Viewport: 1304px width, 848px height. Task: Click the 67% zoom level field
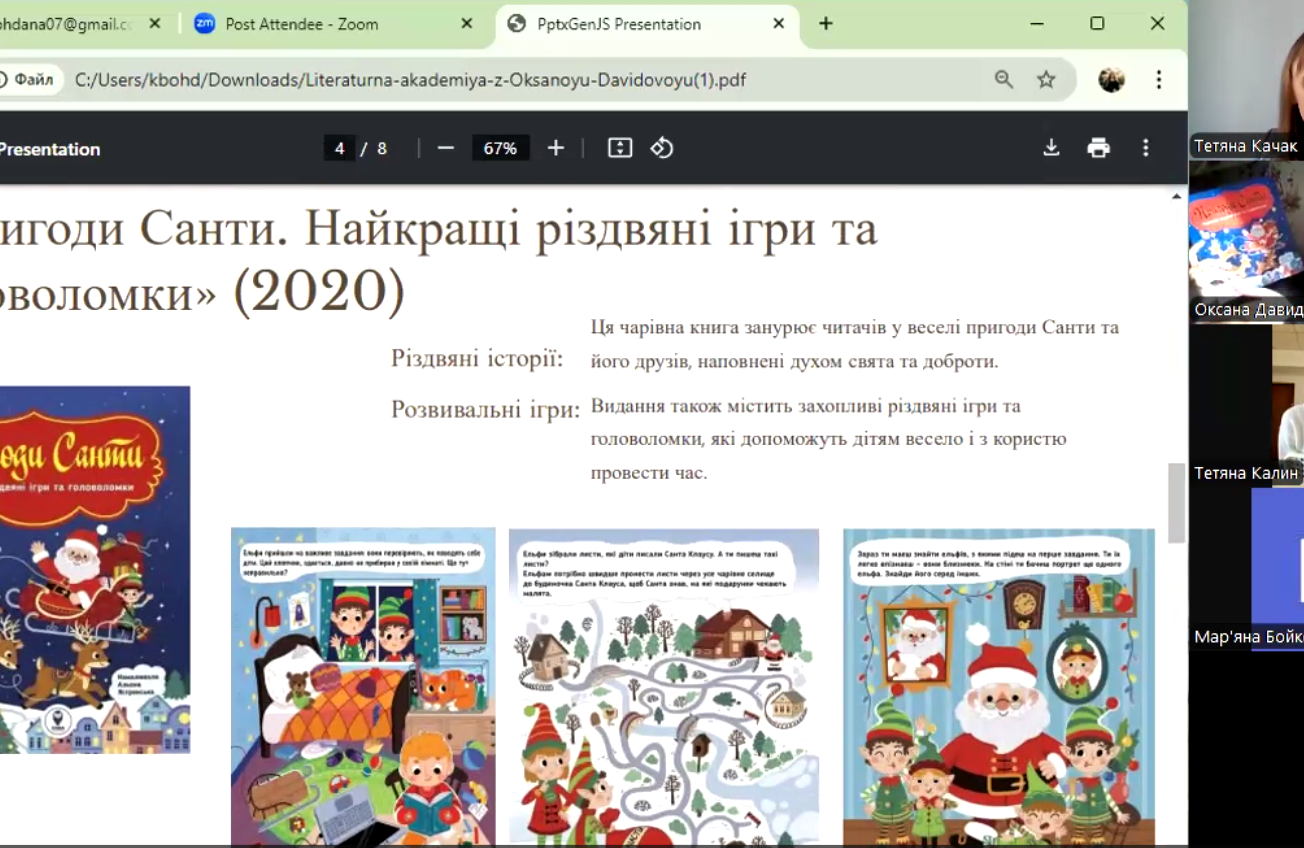(500, 148)
